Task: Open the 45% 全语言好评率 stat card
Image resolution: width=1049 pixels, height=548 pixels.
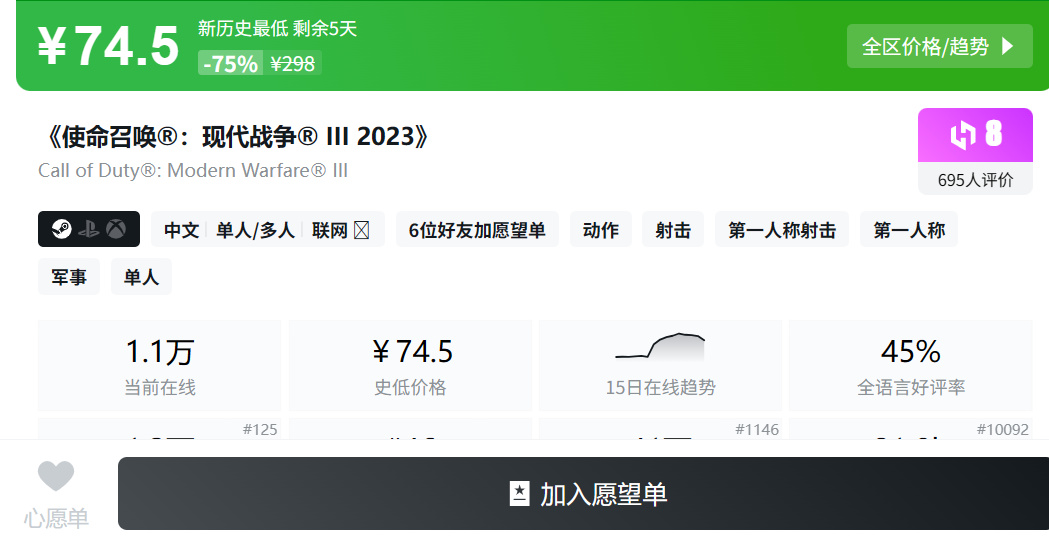Action: pyautogui.click(x=911, y=365)
